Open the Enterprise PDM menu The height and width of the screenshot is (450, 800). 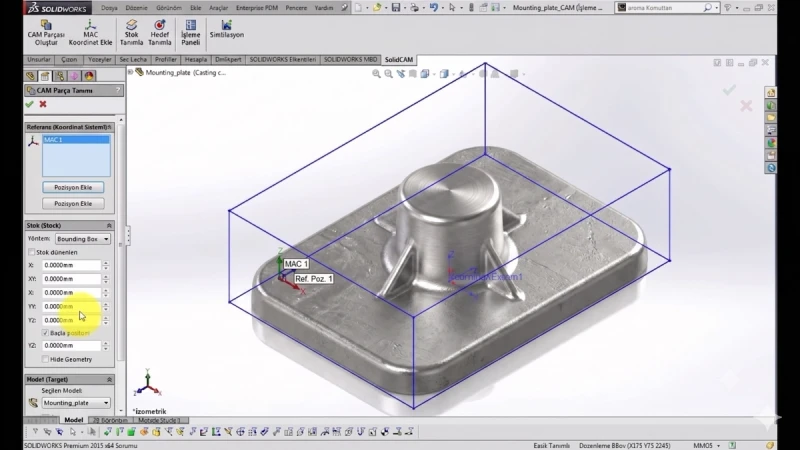point(257,8)
